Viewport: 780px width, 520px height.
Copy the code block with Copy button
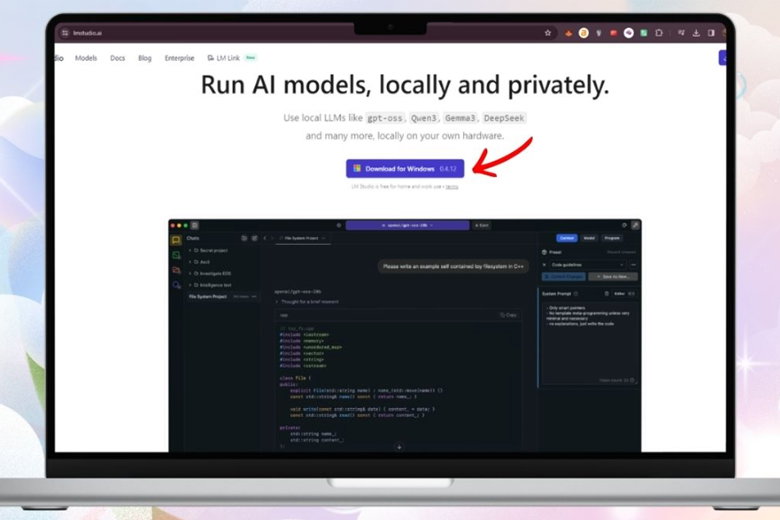tap(508, 315)
